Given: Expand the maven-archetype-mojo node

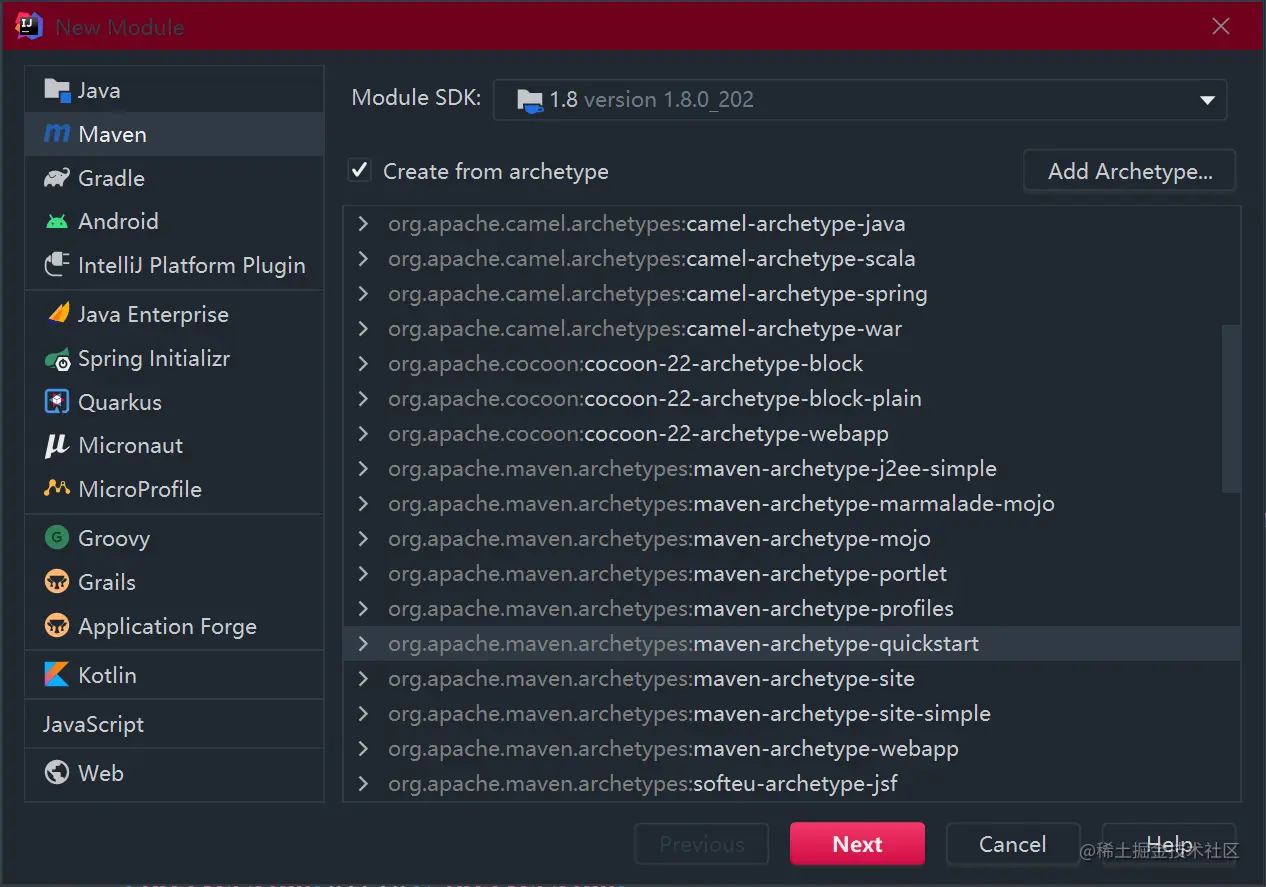Looking at the screenshot, I should pos(363,539).
